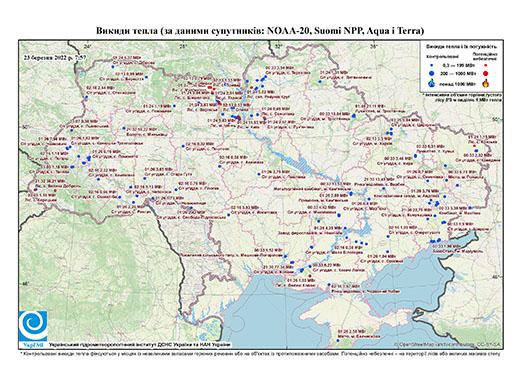The width and height of the screenshot is (520, 368).
Task: Click the footnote text below the map
Action: [260, 353]
